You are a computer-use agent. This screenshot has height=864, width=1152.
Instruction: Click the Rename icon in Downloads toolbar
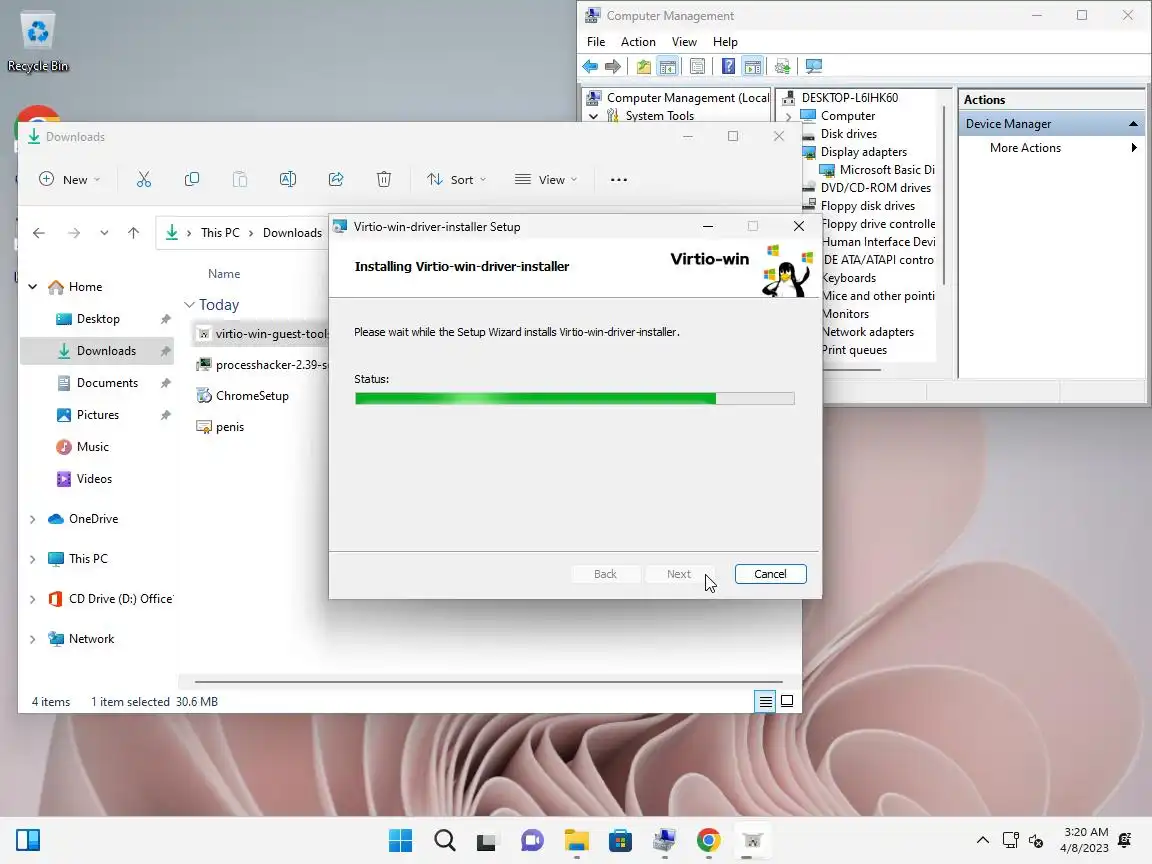click(288, 179)
